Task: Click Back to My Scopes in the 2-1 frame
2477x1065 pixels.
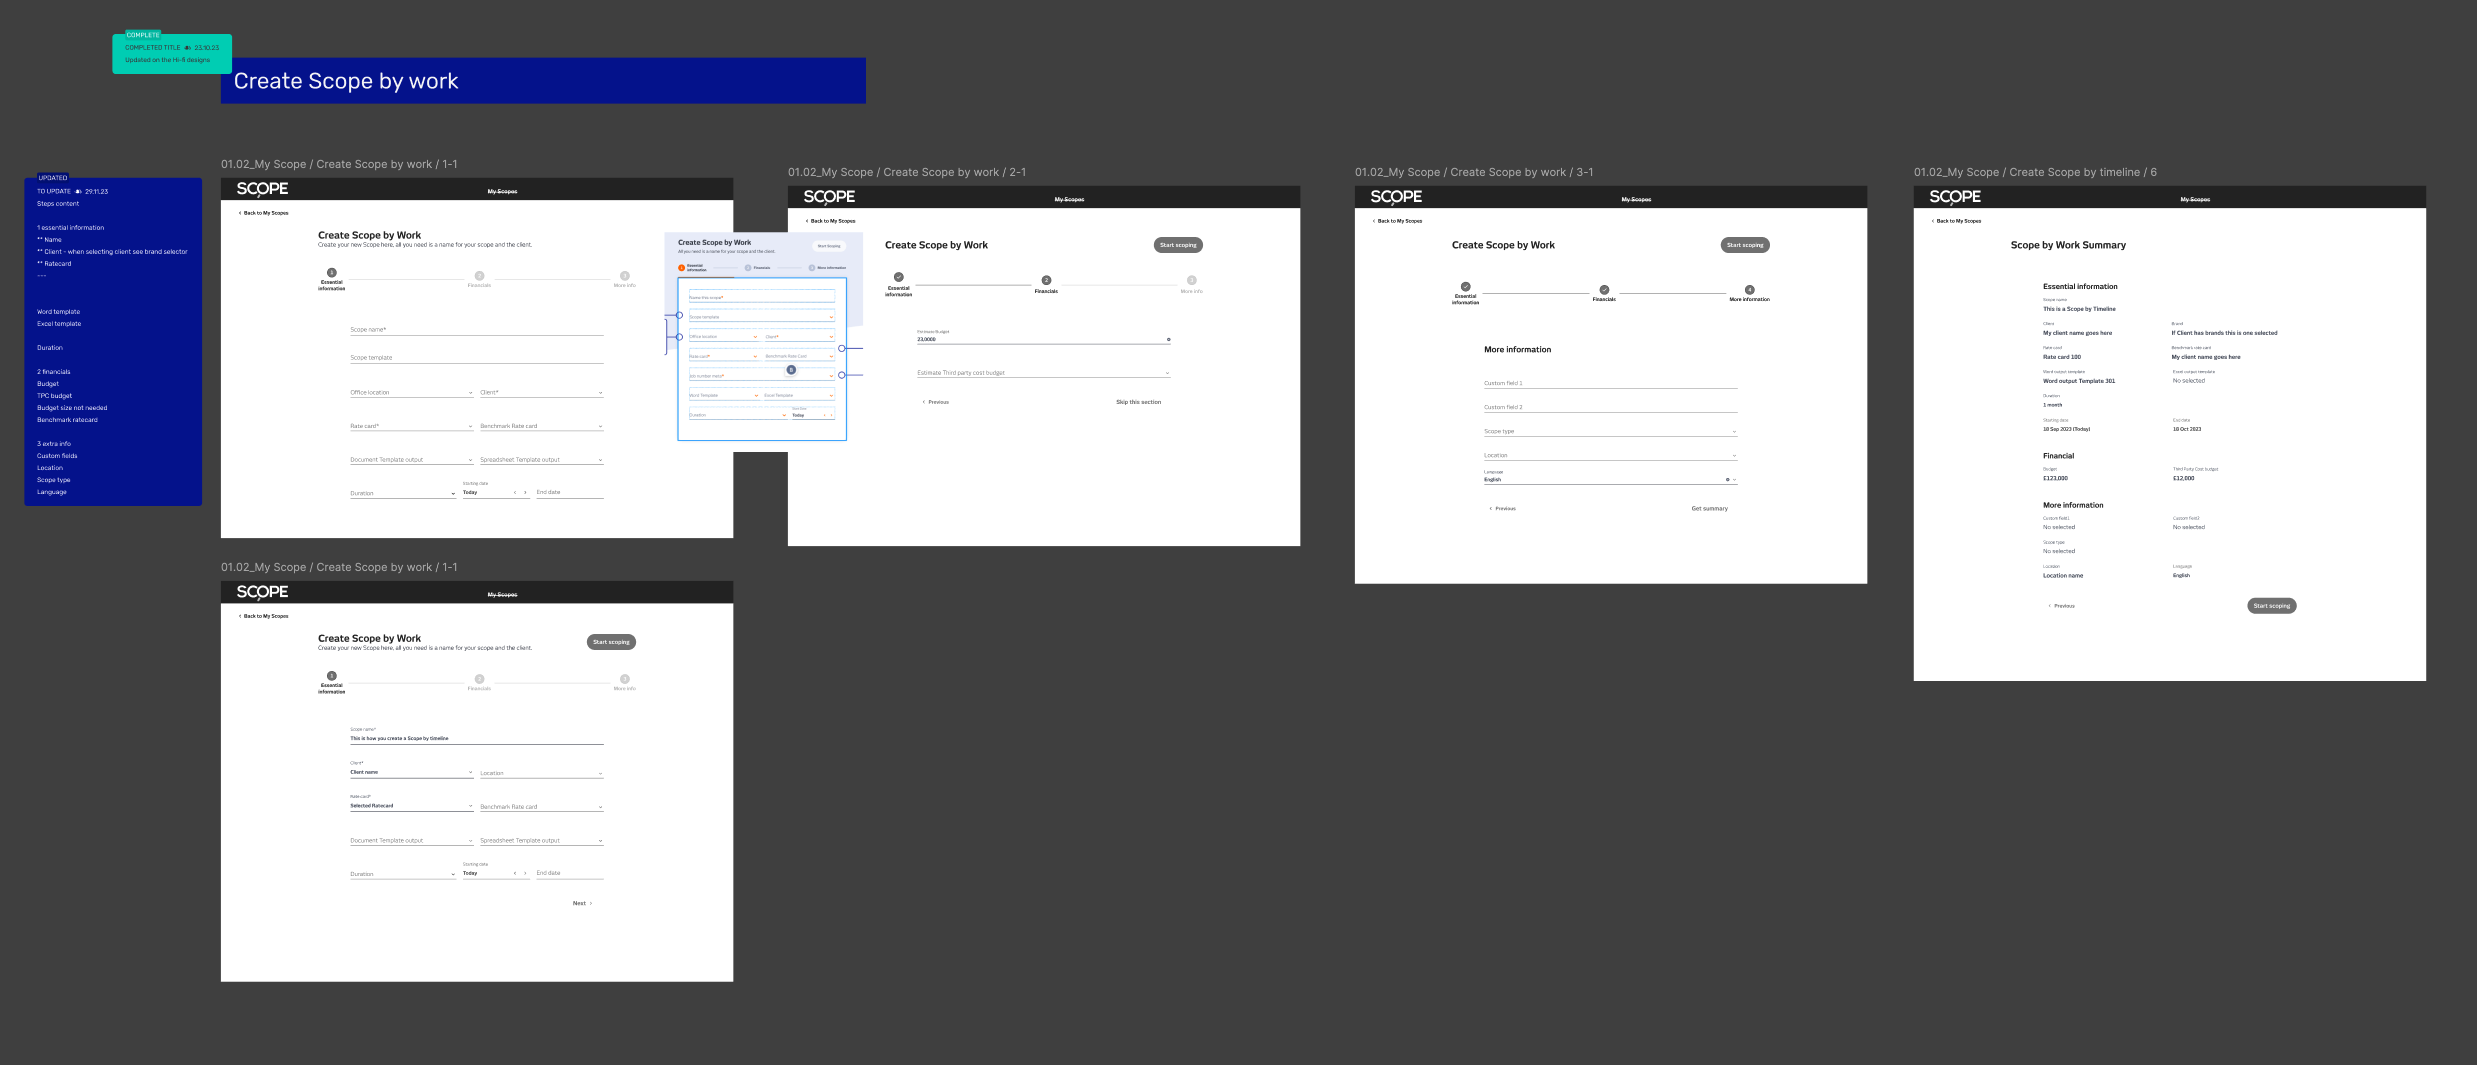Action: [831, 221]
